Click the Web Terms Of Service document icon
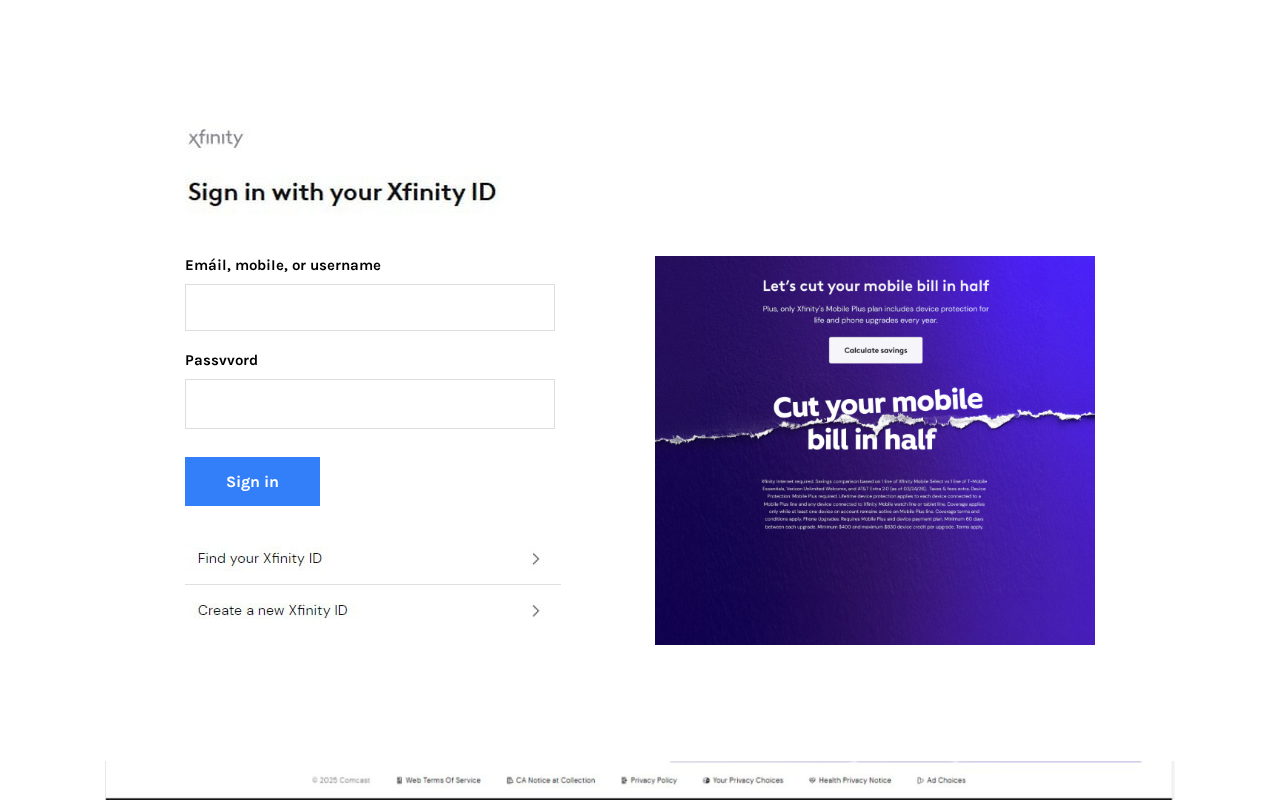This screenshot has width=1280, height=800. coord(399,780)
